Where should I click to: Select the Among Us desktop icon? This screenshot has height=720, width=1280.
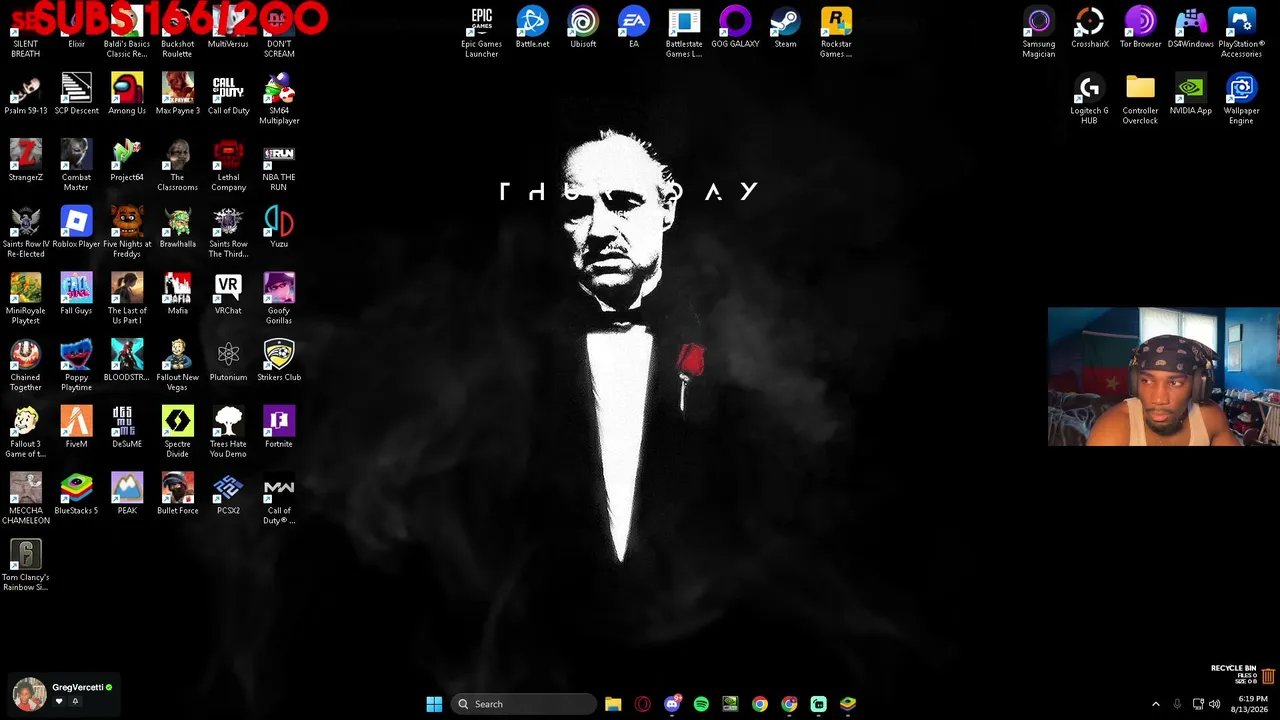[127, 94]
